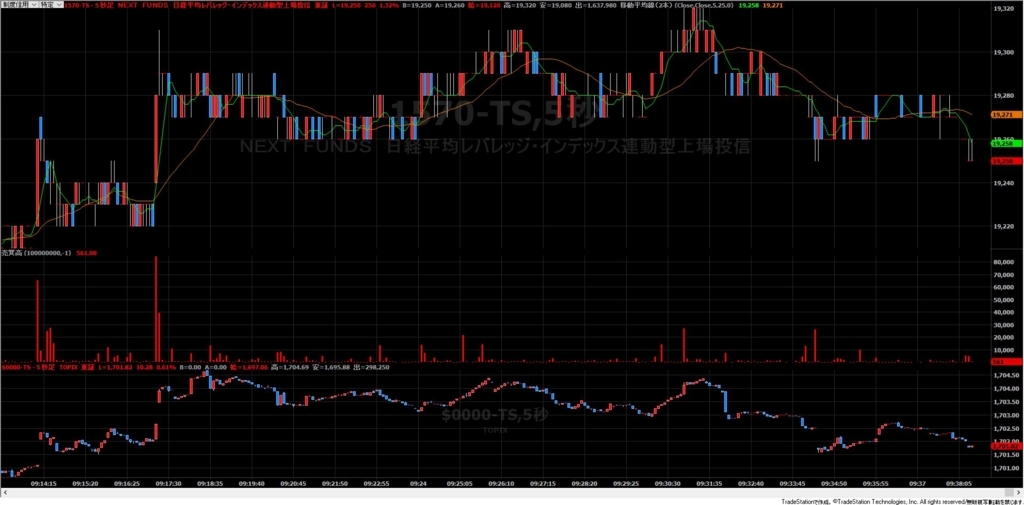Click the 始=1,697.06 TOPIX open value
This screenshot has height=505, width=1024.
[249, 367]
